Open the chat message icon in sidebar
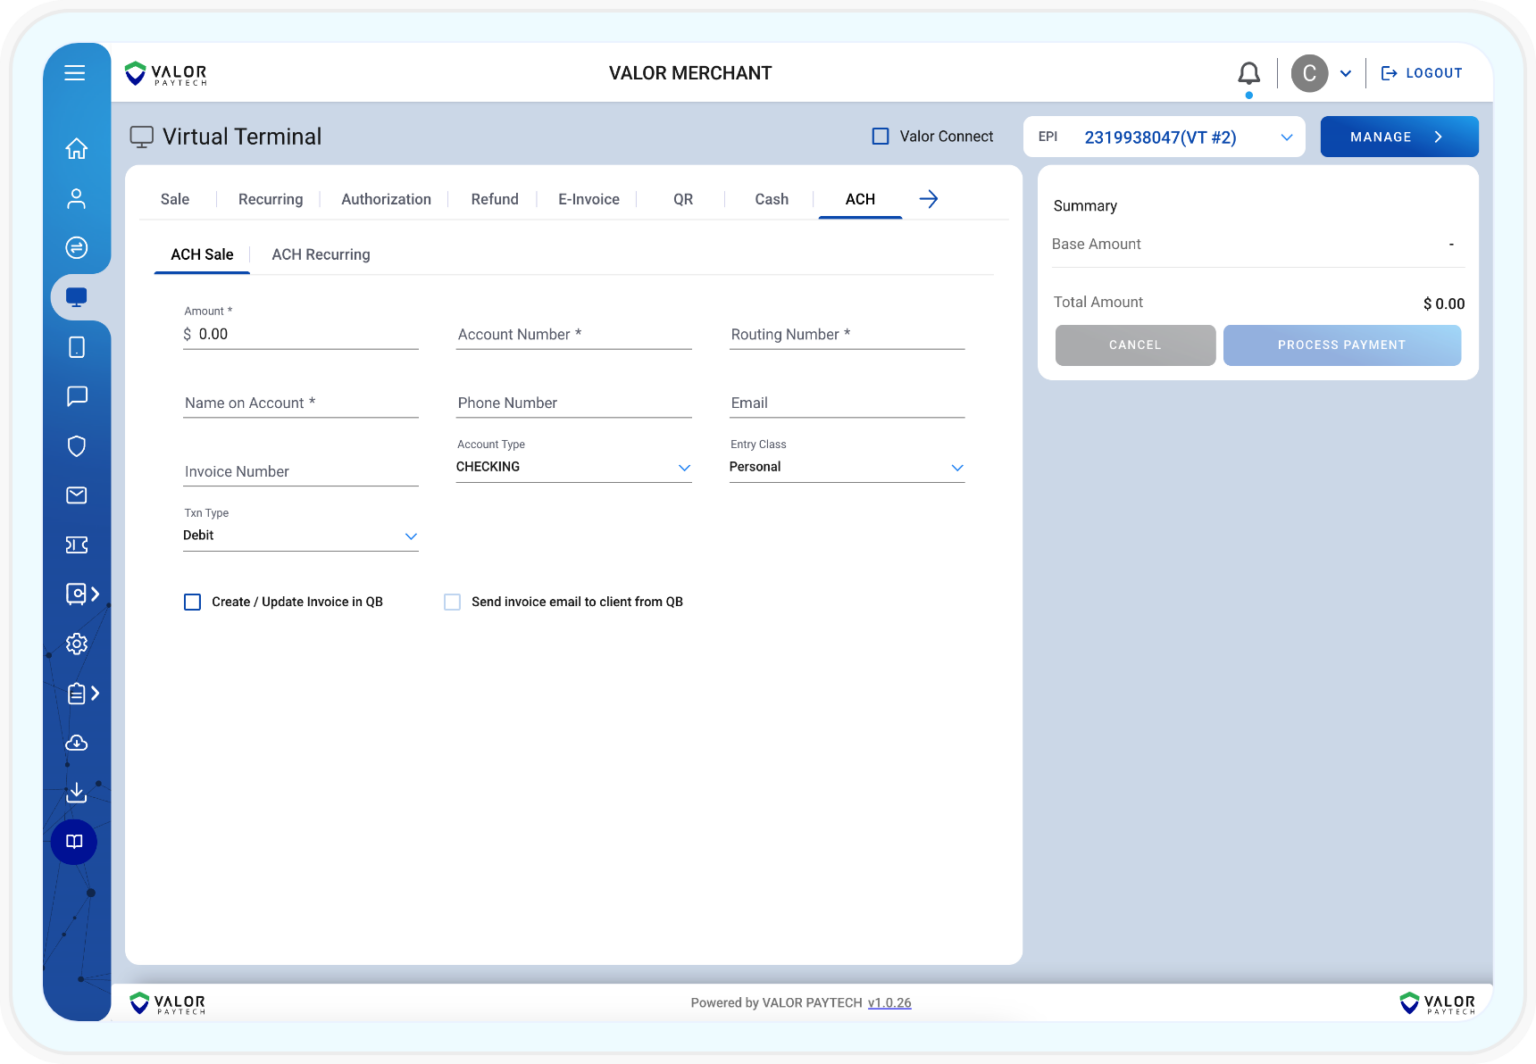The width and height of the screenshot is (1536, 1064). coord(76,396)
